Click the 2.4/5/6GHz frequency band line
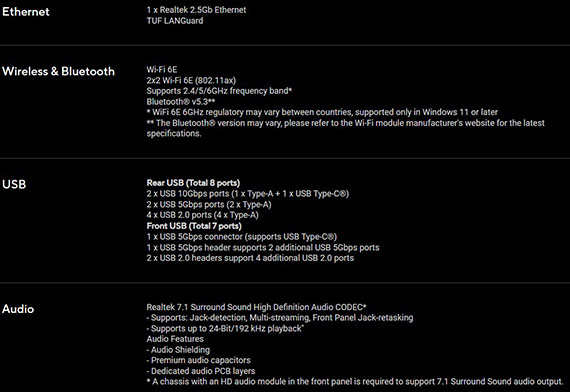 [219, 91]
